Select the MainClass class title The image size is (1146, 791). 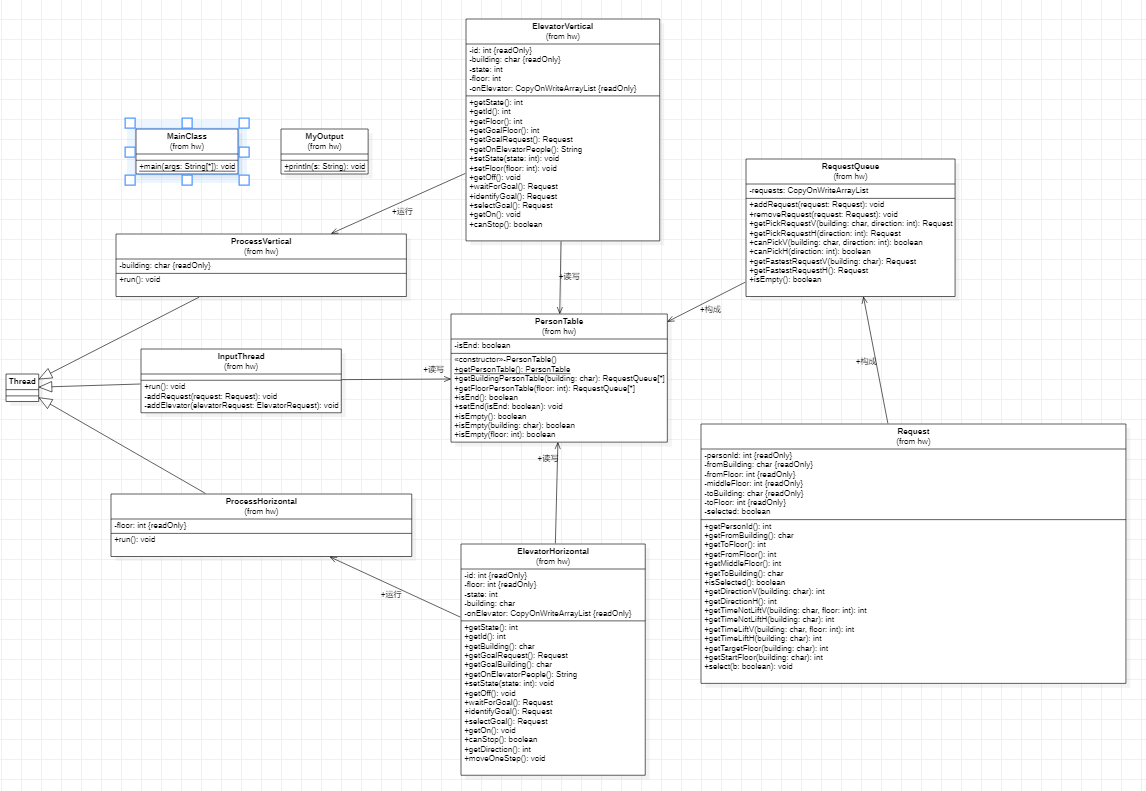click(187, 136)
